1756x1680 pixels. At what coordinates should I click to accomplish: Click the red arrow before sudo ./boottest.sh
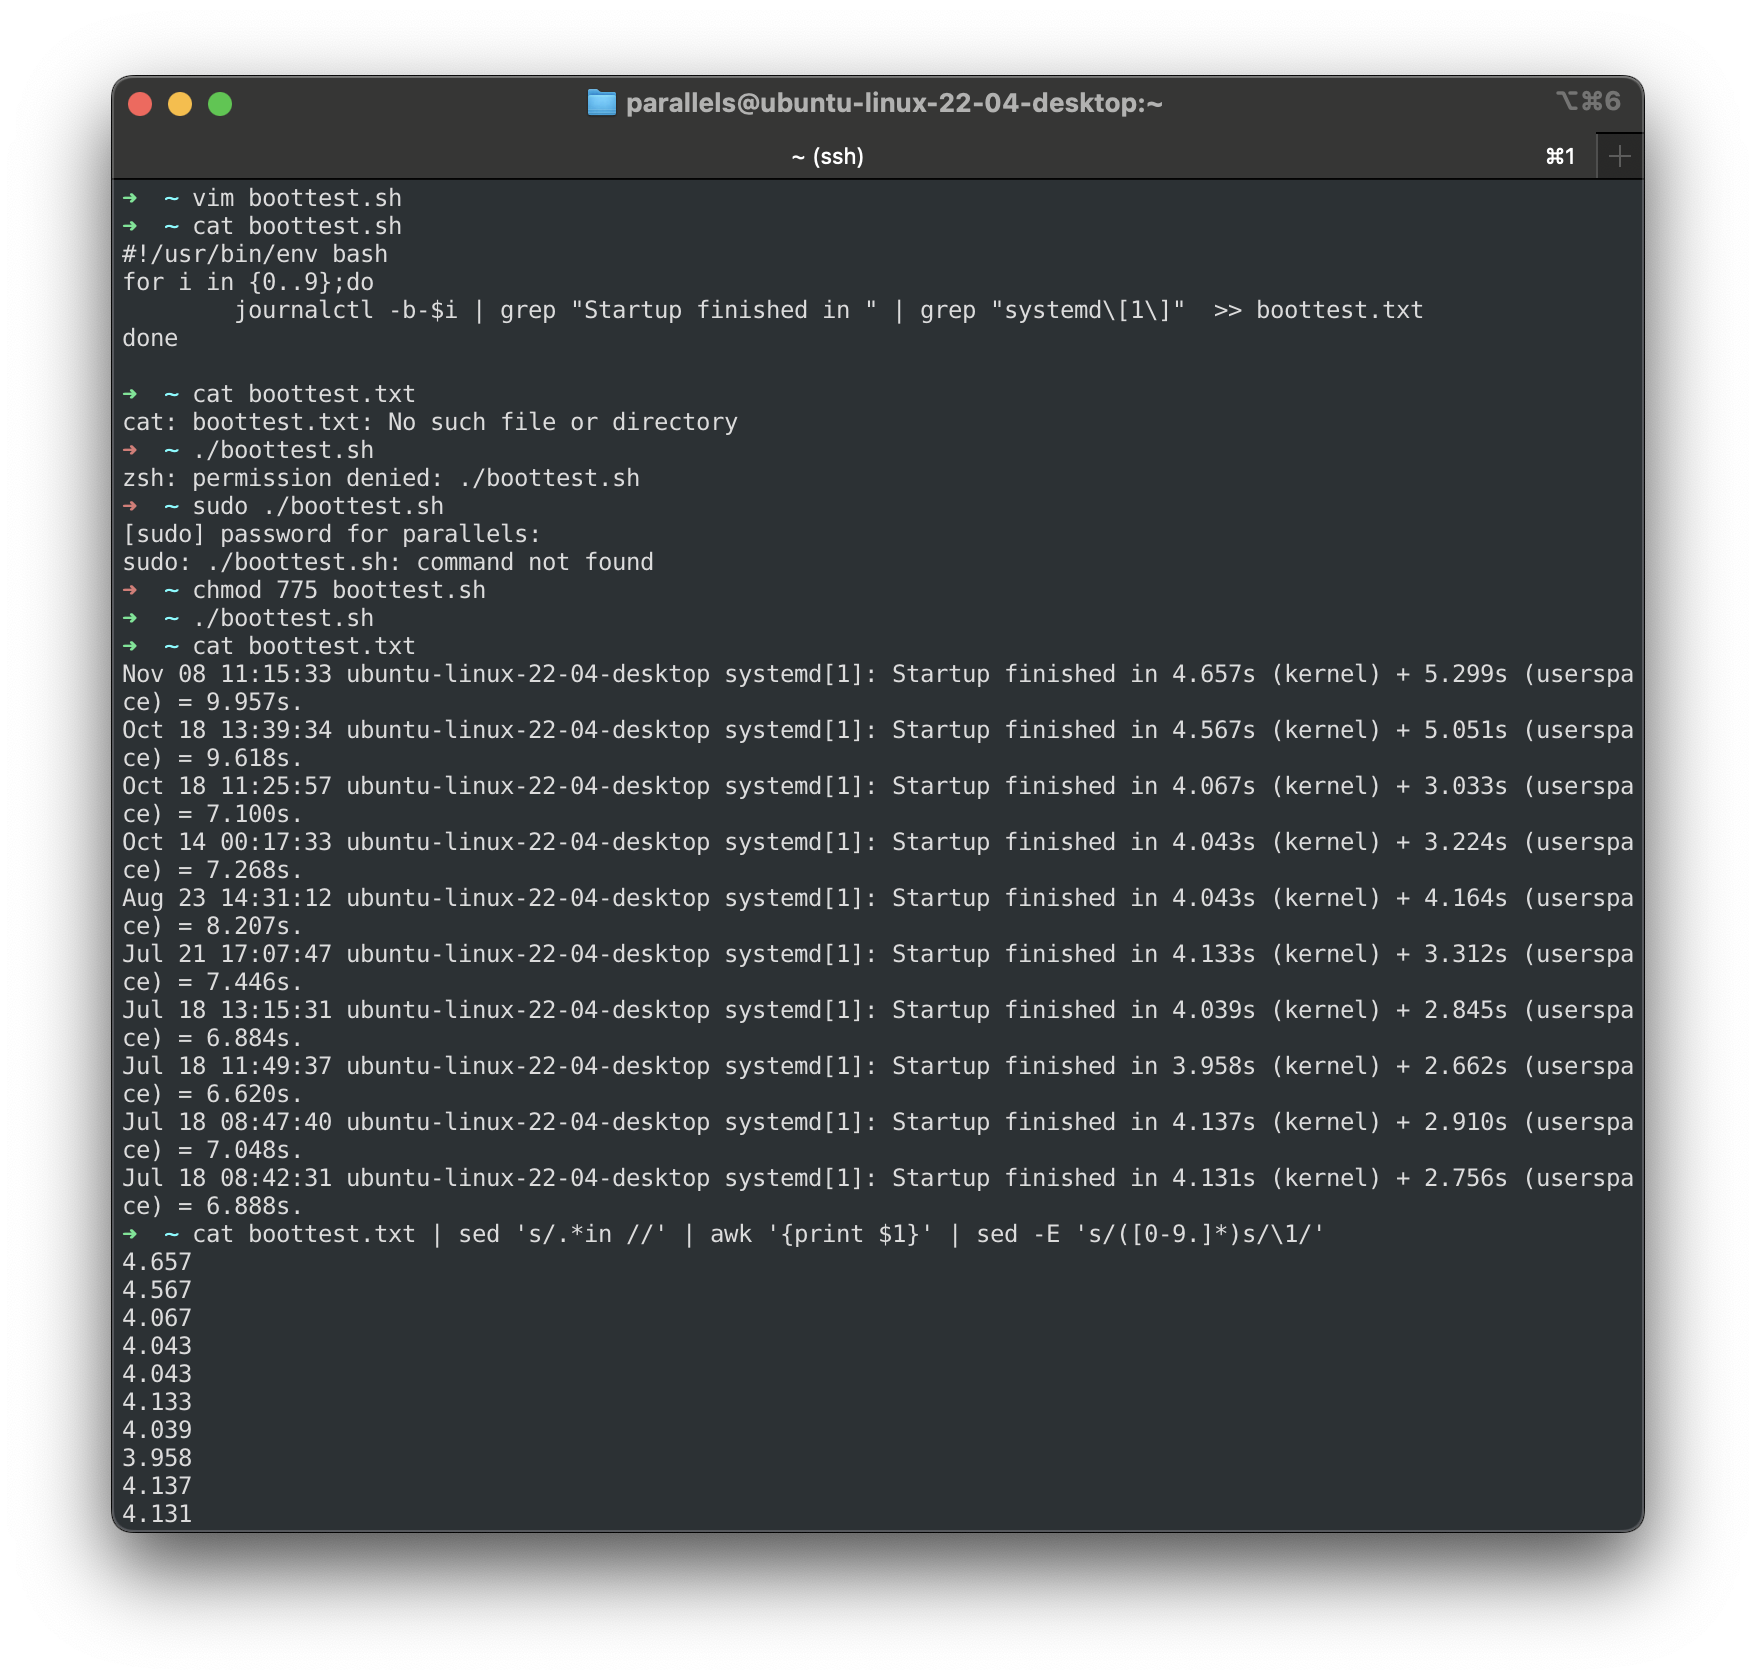point(131,505)
